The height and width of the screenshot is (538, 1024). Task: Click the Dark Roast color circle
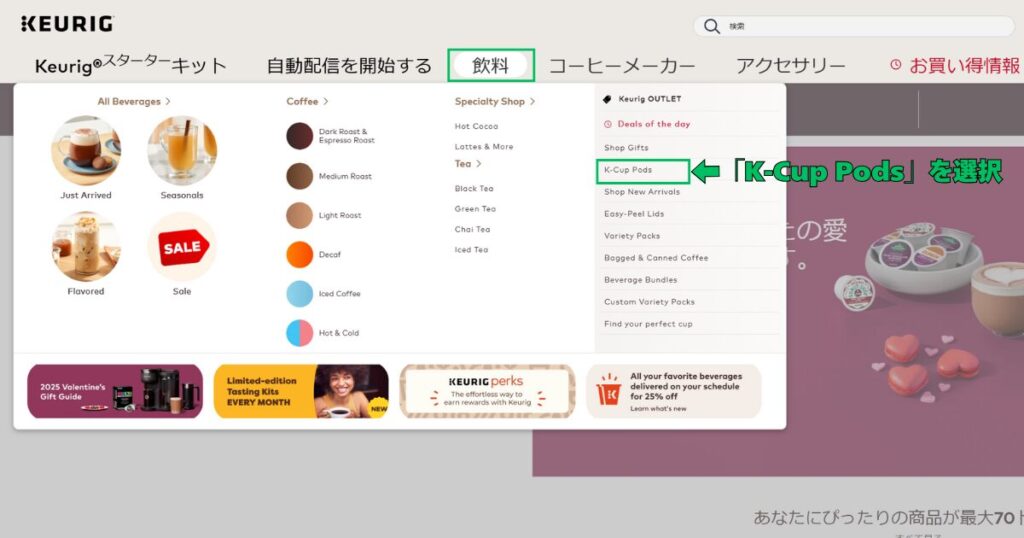[300, 136]
